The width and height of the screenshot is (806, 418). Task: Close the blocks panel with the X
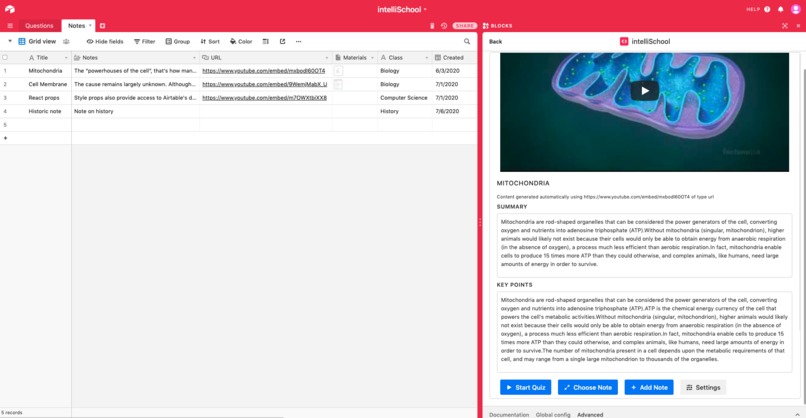click(x=798, y=26)
